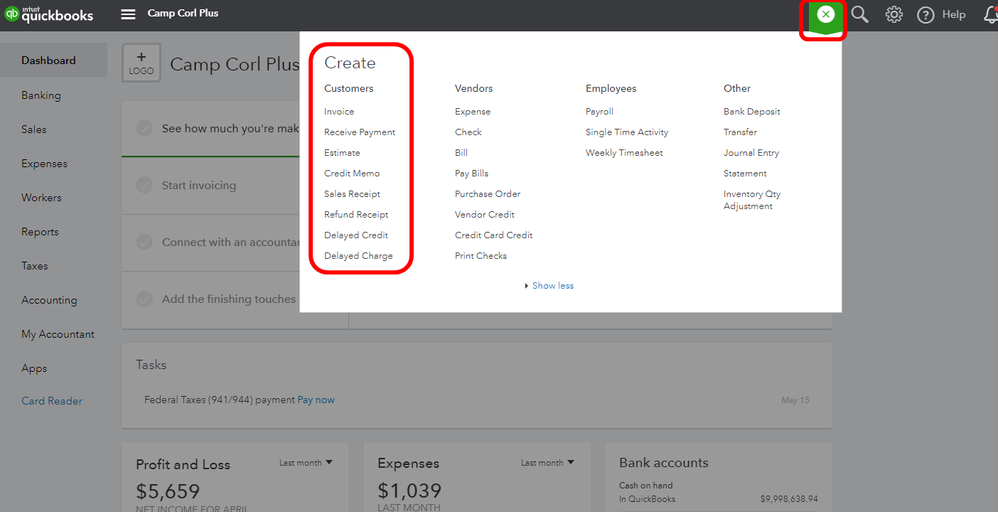The width and height of the screenshot is (998, 512).
Task: Add a company logo placeholder
Action: tap(141, 63)
